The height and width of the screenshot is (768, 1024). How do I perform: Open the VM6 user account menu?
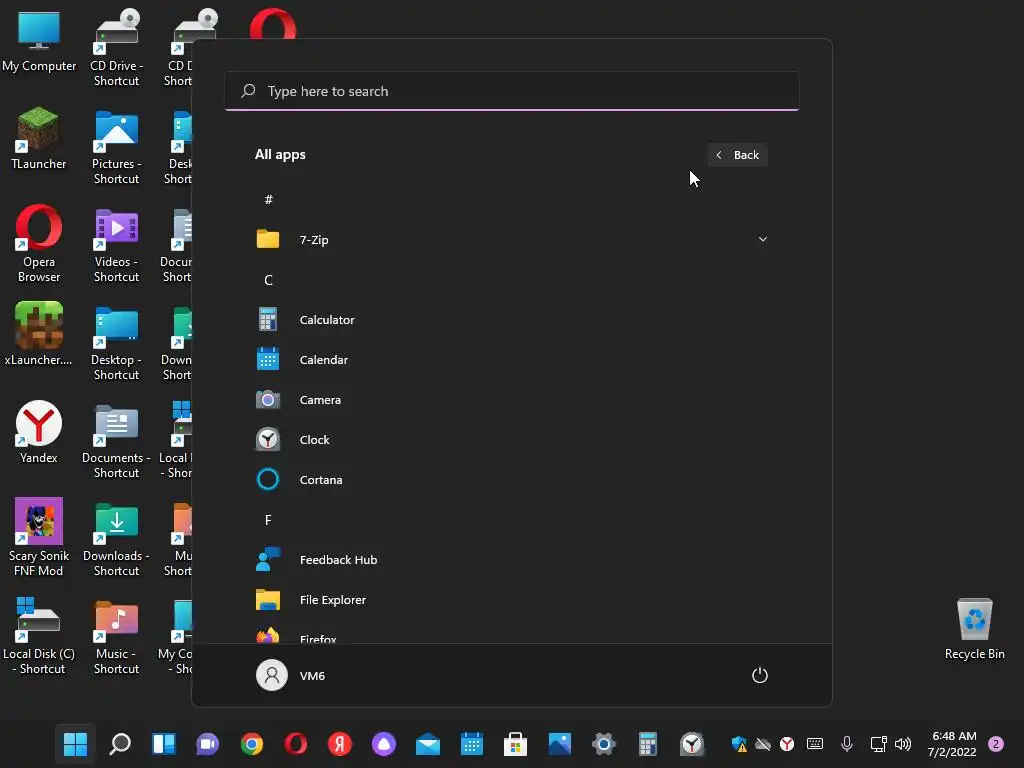291,675
